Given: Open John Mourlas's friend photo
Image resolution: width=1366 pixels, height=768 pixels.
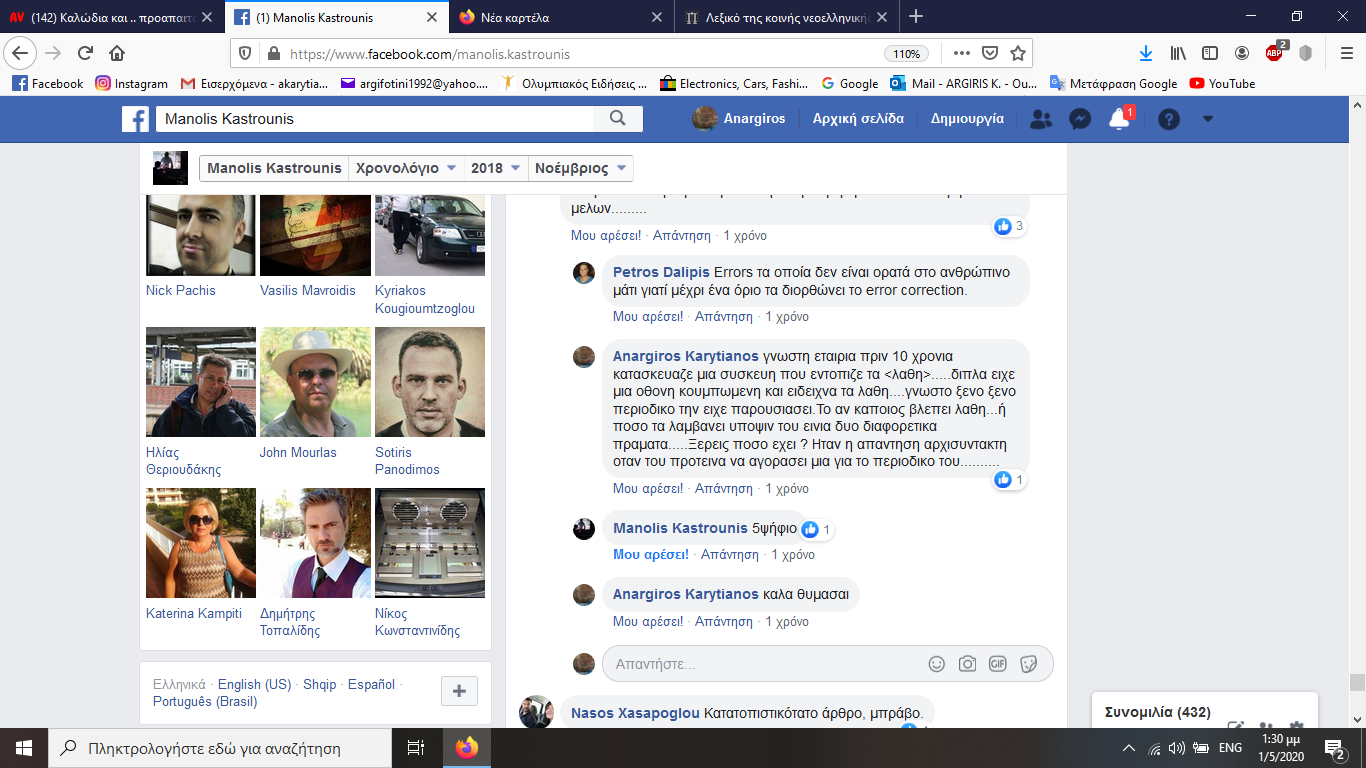Looking at the screenshot, I should [x=315, y=382].
